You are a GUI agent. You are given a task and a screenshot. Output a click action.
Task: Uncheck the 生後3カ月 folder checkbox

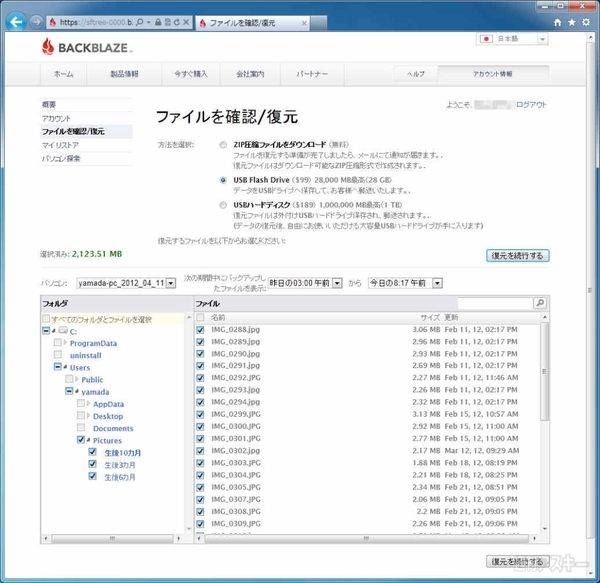tap(92, 464)
